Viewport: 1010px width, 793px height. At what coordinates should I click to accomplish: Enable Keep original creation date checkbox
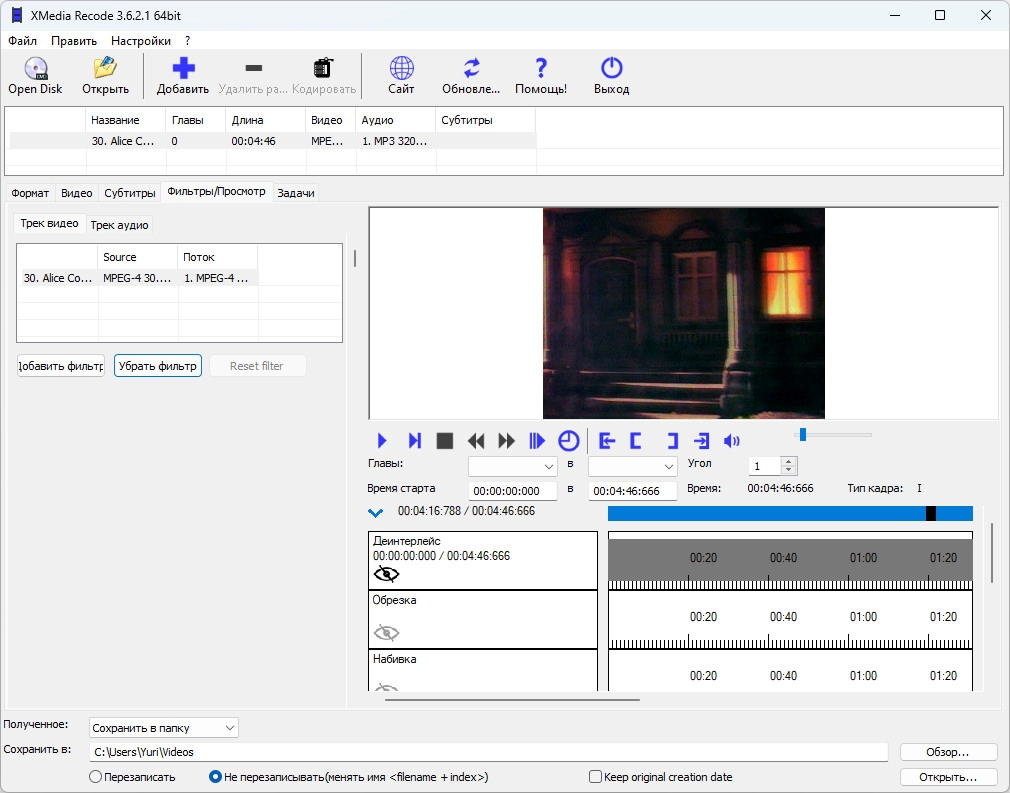596,777
